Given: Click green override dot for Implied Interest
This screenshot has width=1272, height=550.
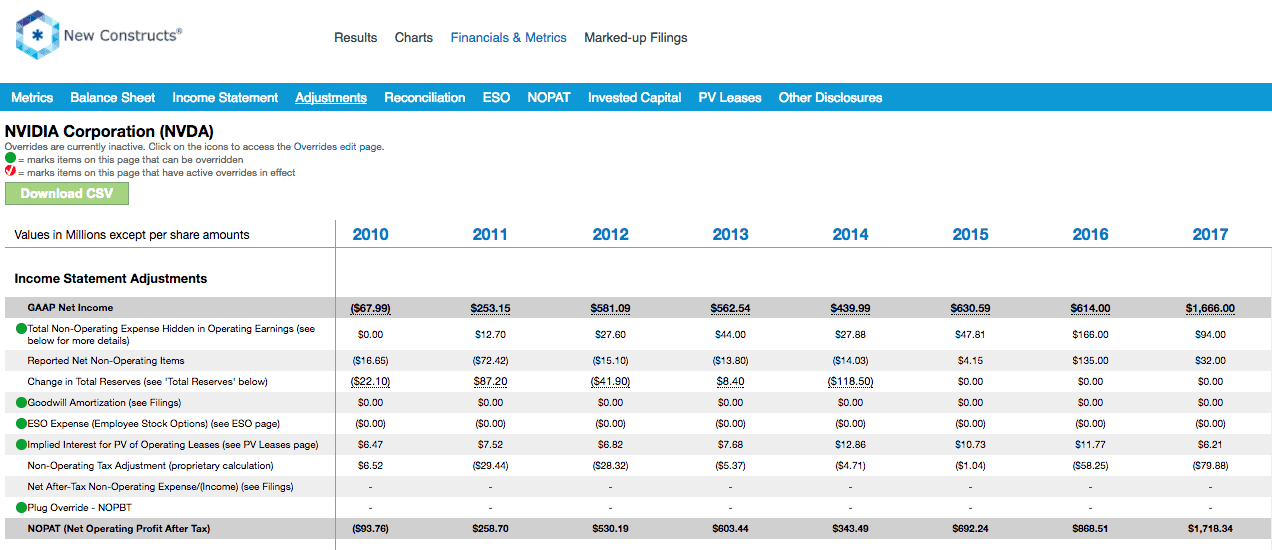Looking at the screenshot, I should (x=21, y=445).
